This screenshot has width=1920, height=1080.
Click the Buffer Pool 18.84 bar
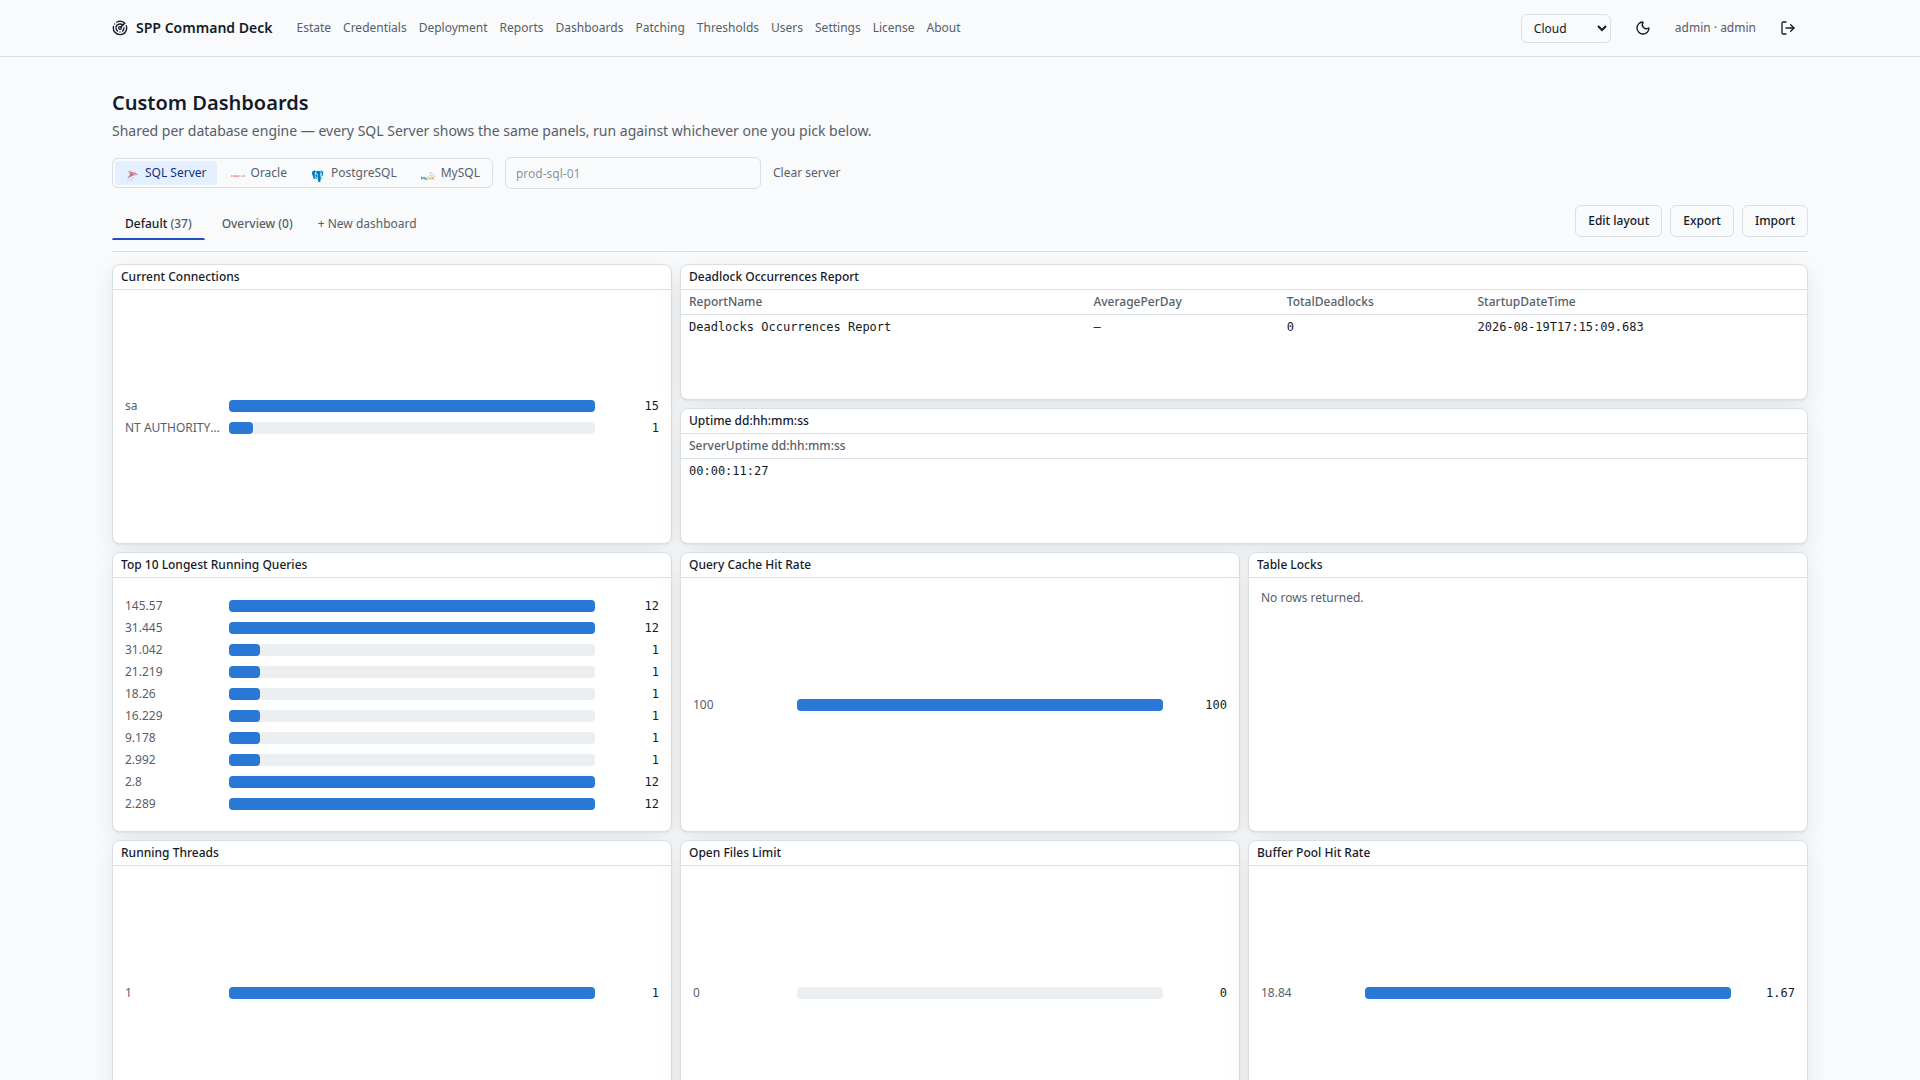[1548, 993]
